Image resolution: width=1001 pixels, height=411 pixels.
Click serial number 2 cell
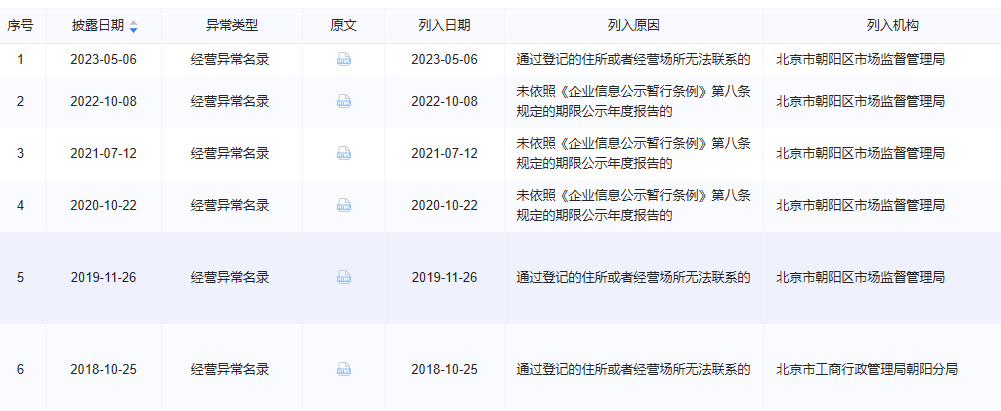pyautogui.click(x=20, y=101)
